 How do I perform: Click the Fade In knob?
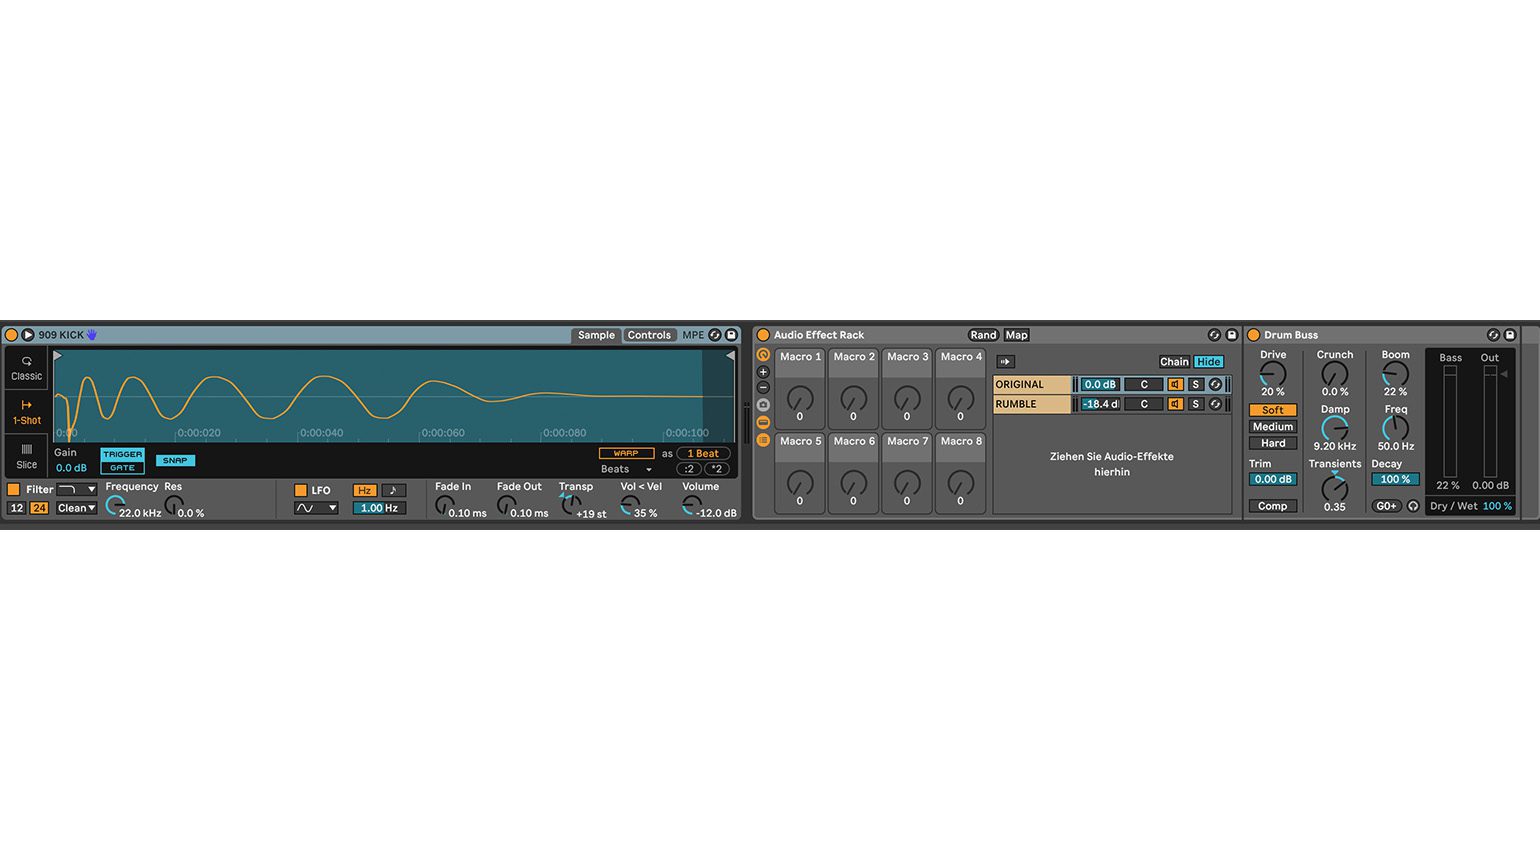445,505
